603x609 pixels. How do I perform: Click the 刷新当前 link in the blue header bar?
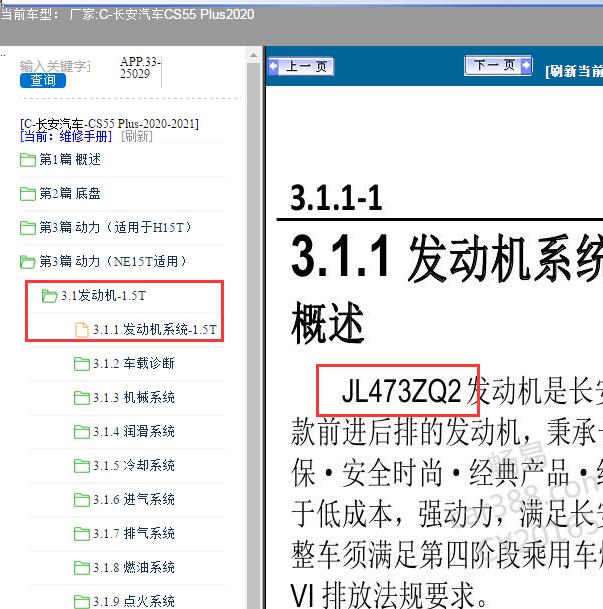[574, 71]
